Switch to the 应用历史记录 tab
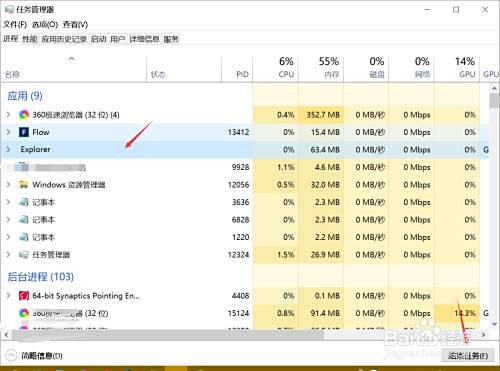This screenshot has width=500, height=371. [x=64, y=39]
